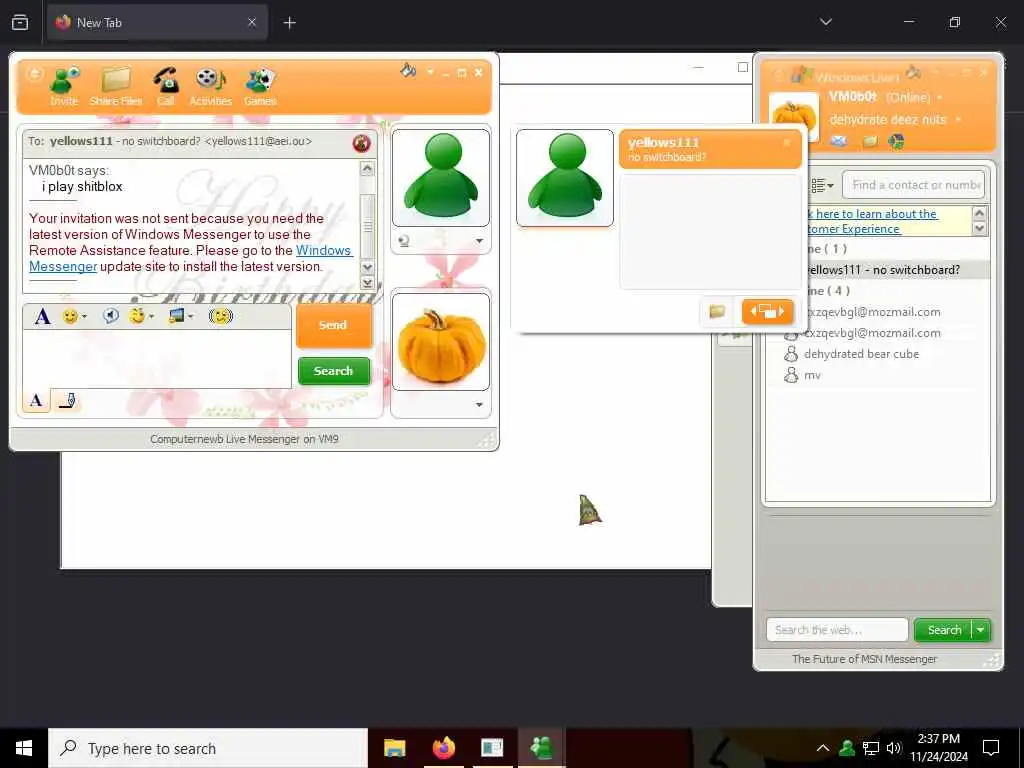Click the Find a contact or number field
Screen dimensions: 1024x768
[x=913, y=185]
